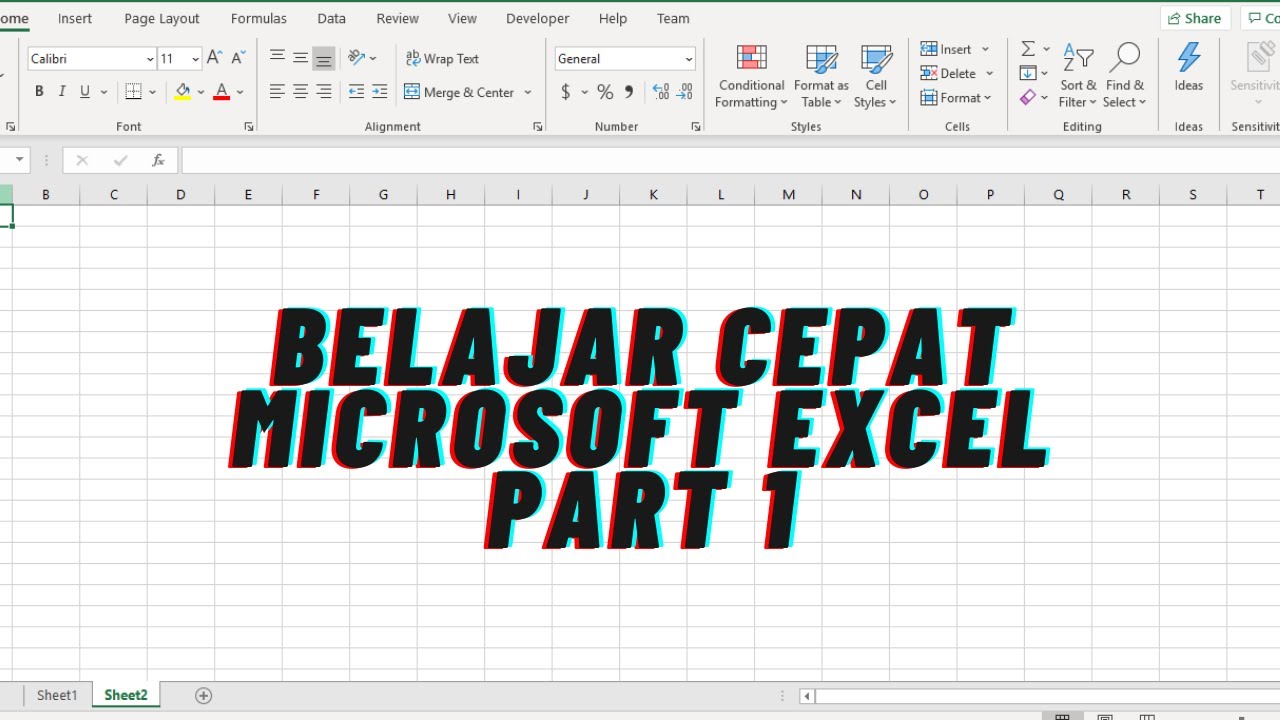Image resolution: width=1280 pixels, height=720 pixels.
Task: Click Decrease Font Size icon
Action: [x=238, y=59]
